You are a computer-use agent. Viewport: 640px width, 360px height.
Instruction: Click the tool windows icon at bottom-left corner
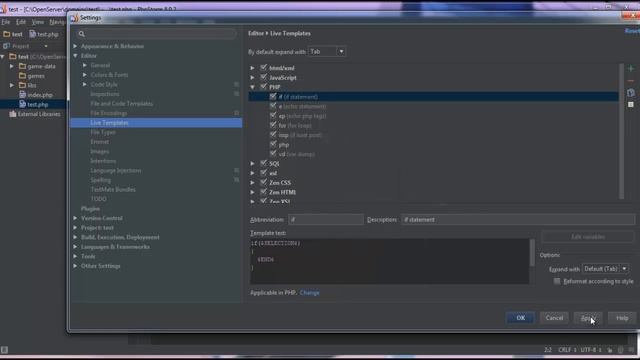point(4,350)
